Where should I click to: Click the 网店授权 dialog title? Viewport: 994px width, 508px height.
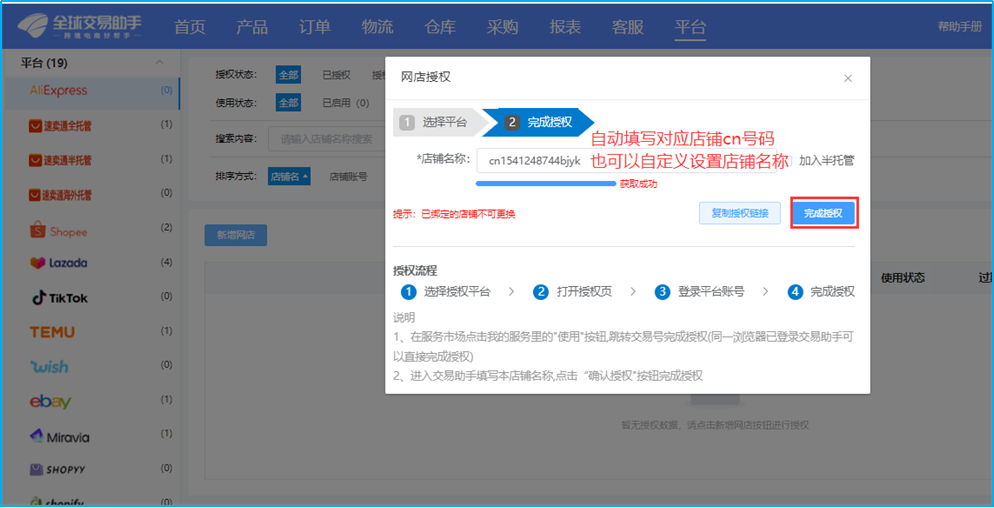pos(426,77)
